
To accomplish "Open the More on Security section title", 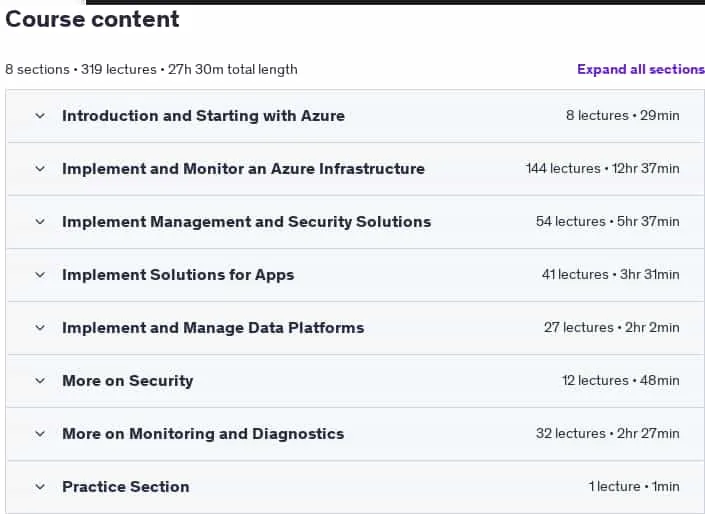I will 128,381.
